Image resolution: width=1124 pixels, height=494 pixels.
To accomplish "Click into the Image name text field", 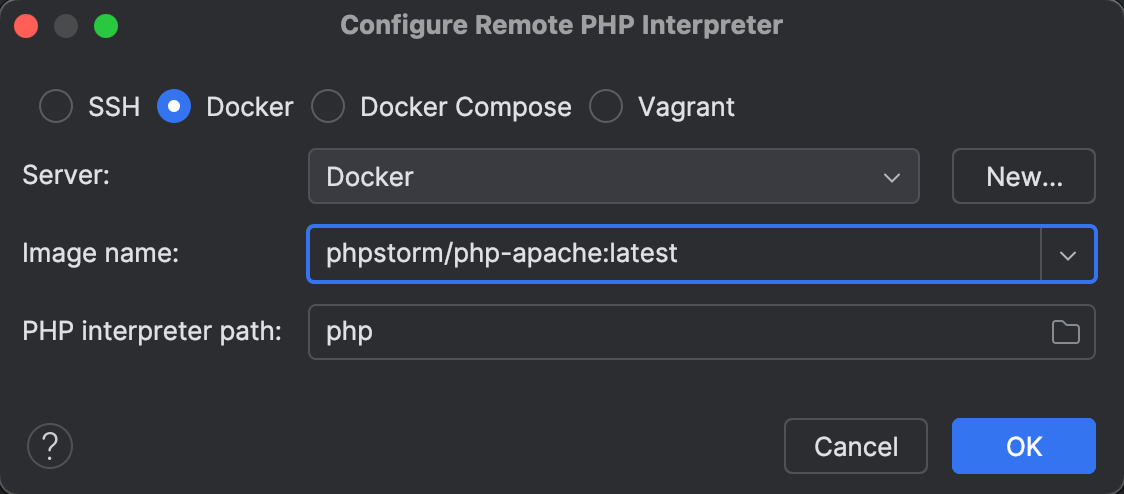I will click(x=670, y=254).
